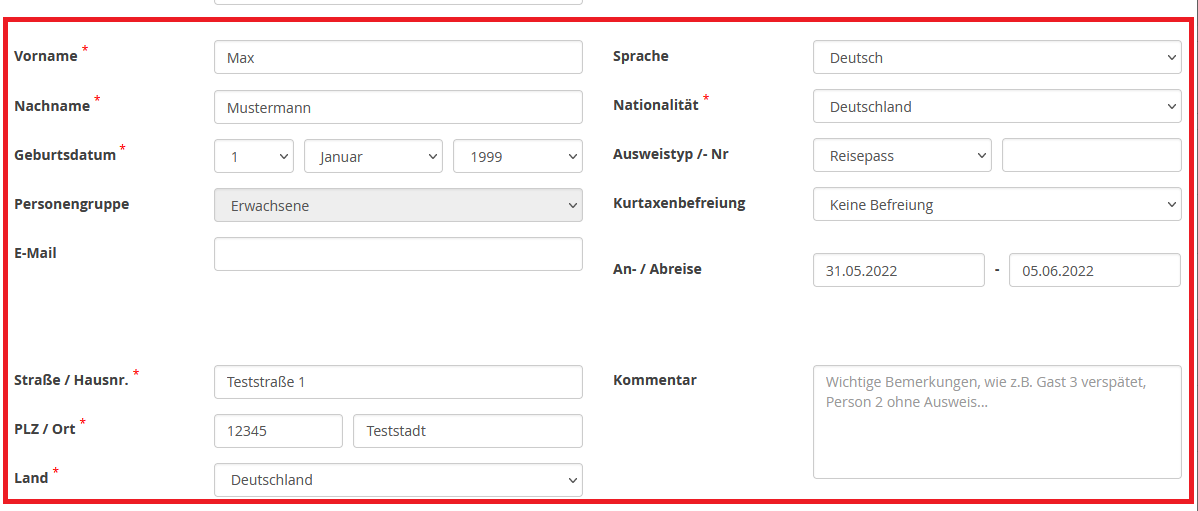Click the Nachname field containing Mustermann

(398, 107)
